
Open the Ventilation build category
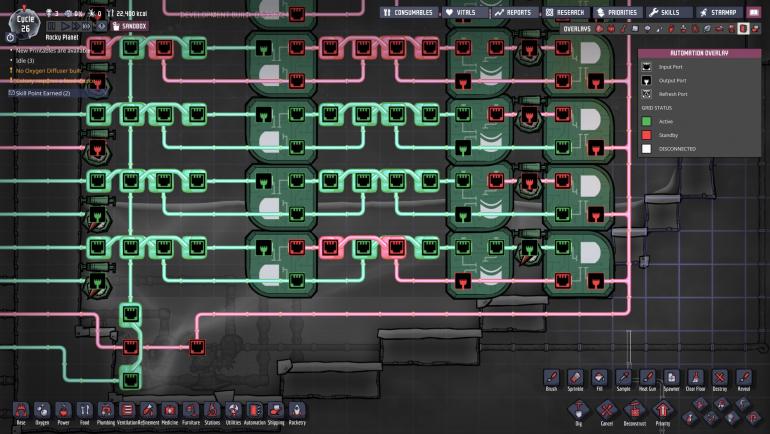tap(127, 413)
